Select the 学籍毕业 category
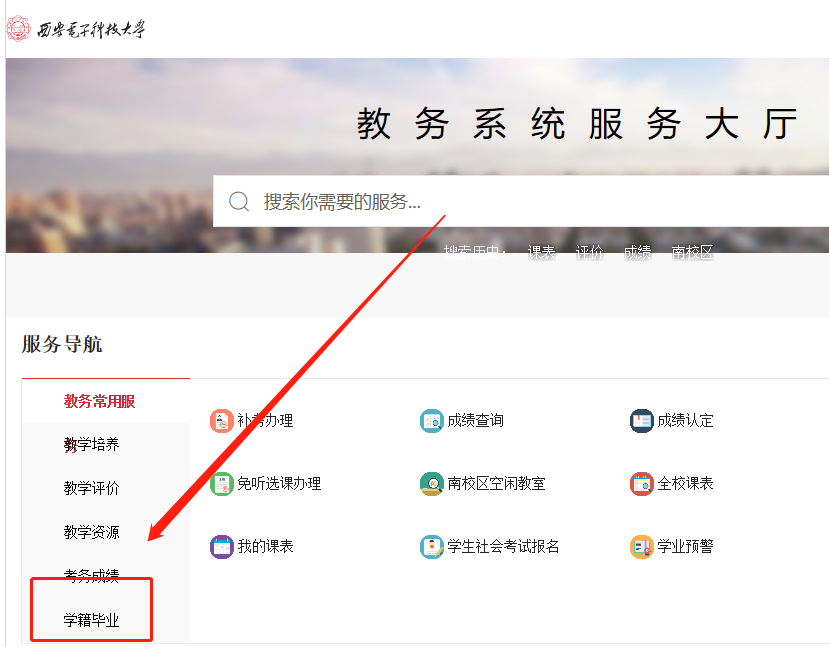 [x=91, y=620]
